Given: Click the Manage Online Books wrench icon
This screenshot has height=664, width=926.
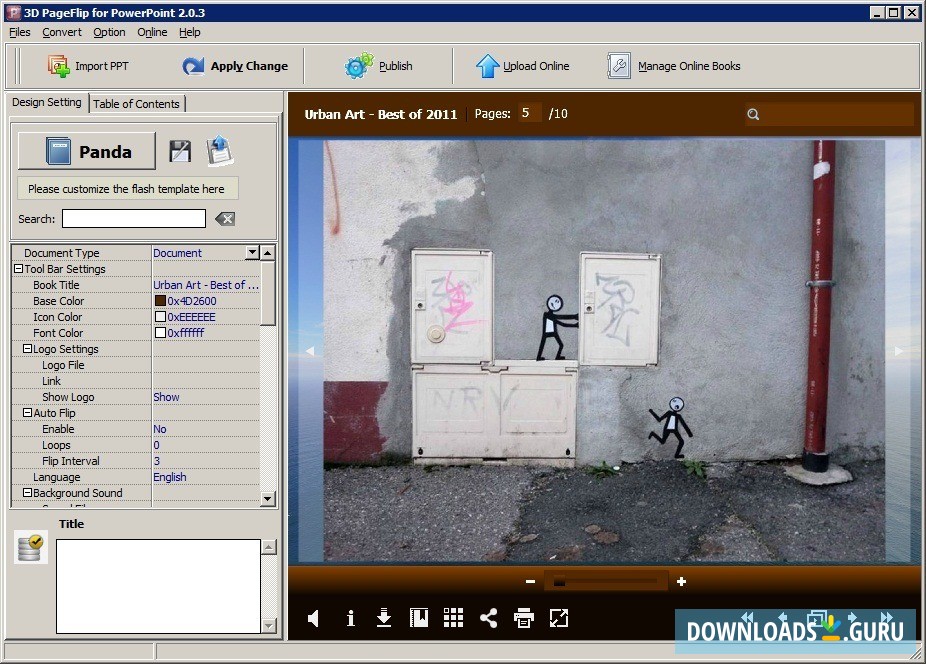Looking at the screenshot, I should (618, 66).
